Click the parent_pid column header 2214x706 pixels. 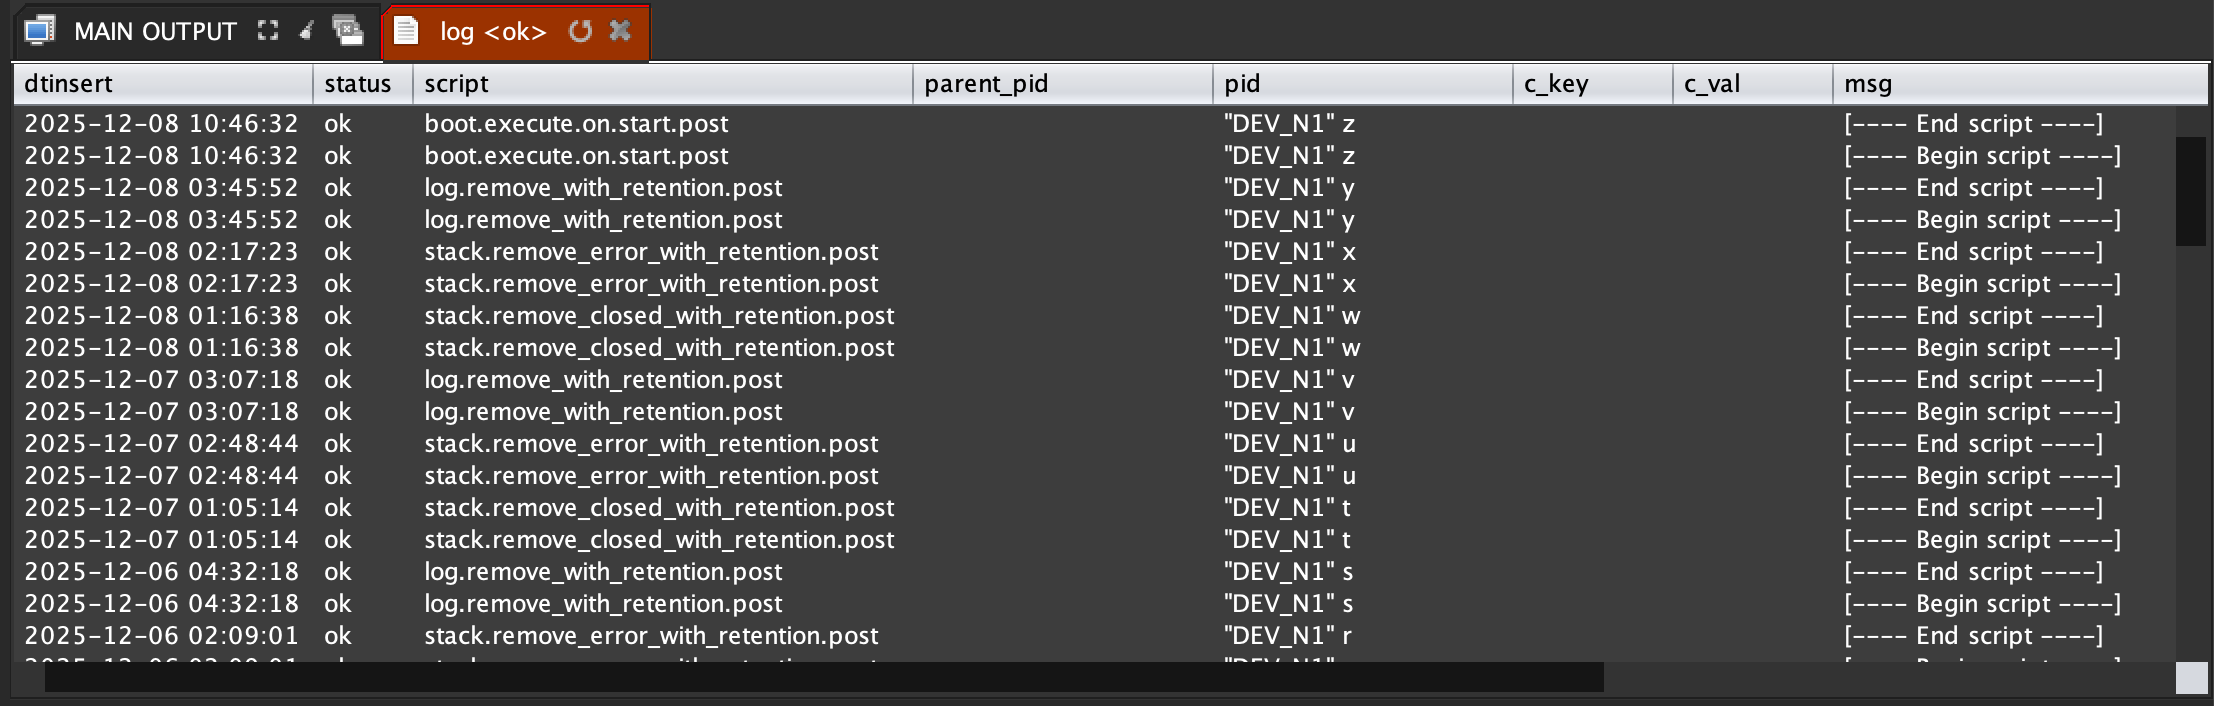1062,84
